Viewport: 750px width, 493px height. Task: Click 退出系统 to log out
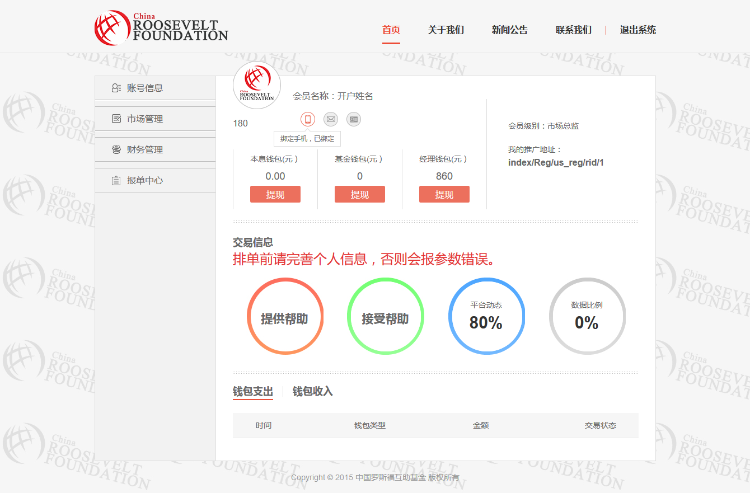638,30
